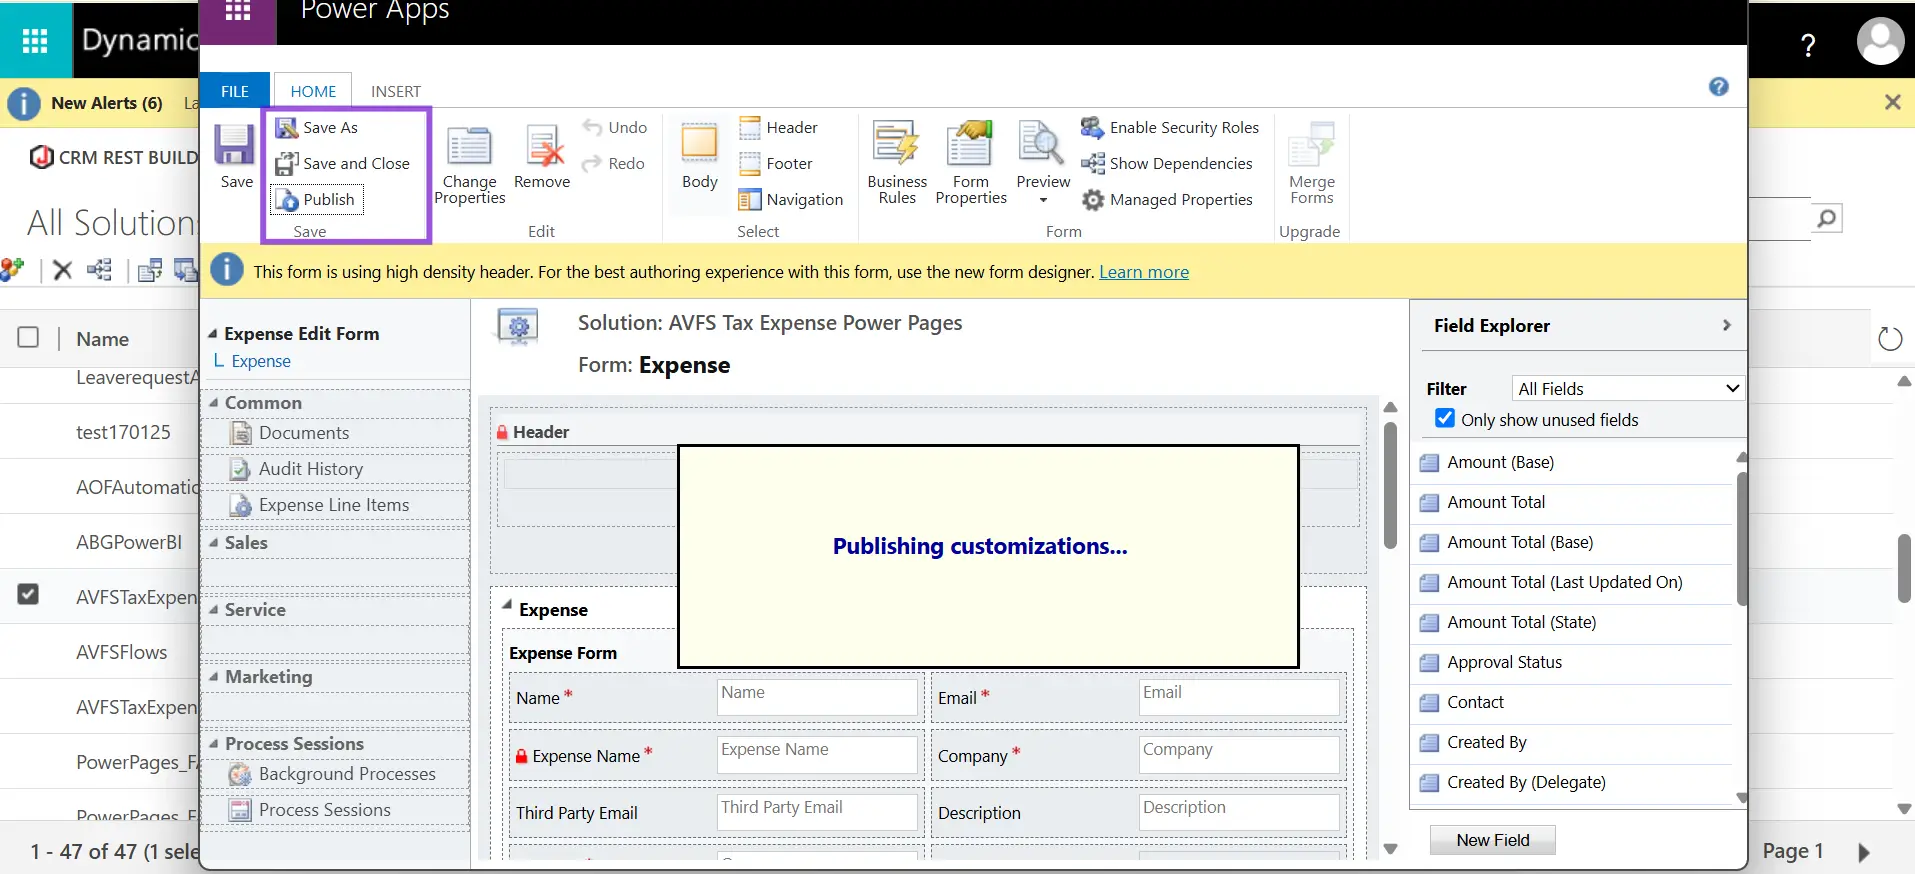The width and height of the screenshot is (1915, 874).
Task: Close the New Alerts notification bar
Action: tap(1892, 102)
